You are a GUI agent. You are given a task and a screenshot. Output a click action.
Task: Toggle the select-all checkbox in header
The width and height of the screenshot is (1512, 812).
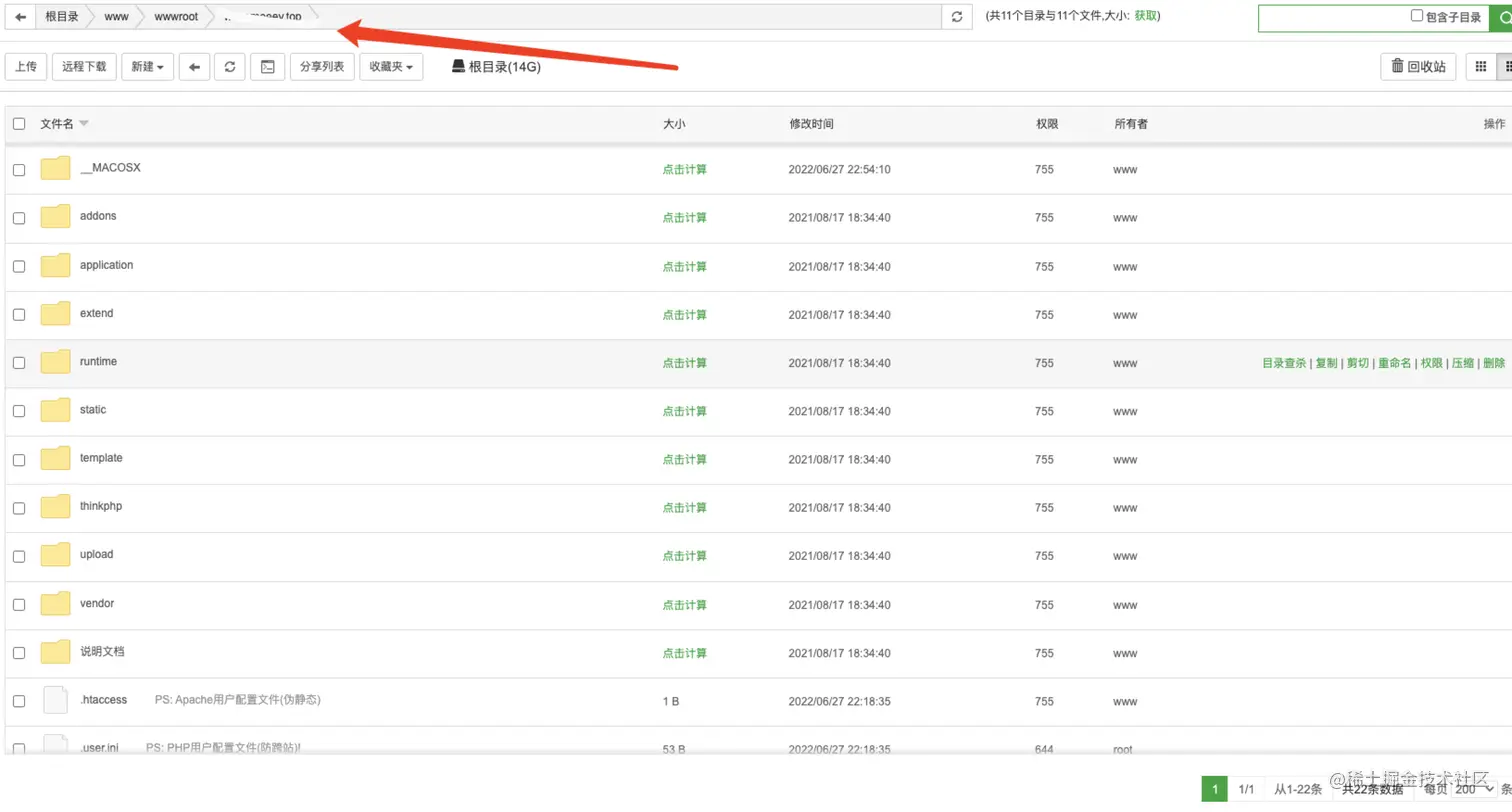(x=19, y=124)
